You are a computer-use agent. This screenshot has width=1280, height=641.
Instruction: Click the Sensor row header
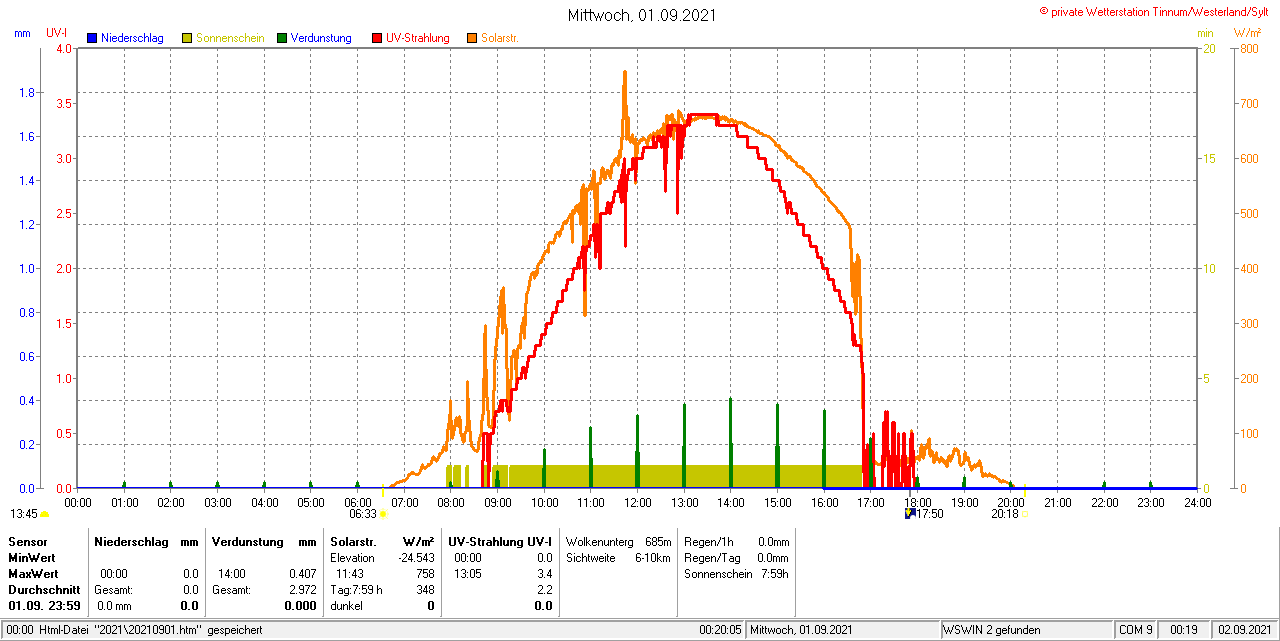point(27,541)
